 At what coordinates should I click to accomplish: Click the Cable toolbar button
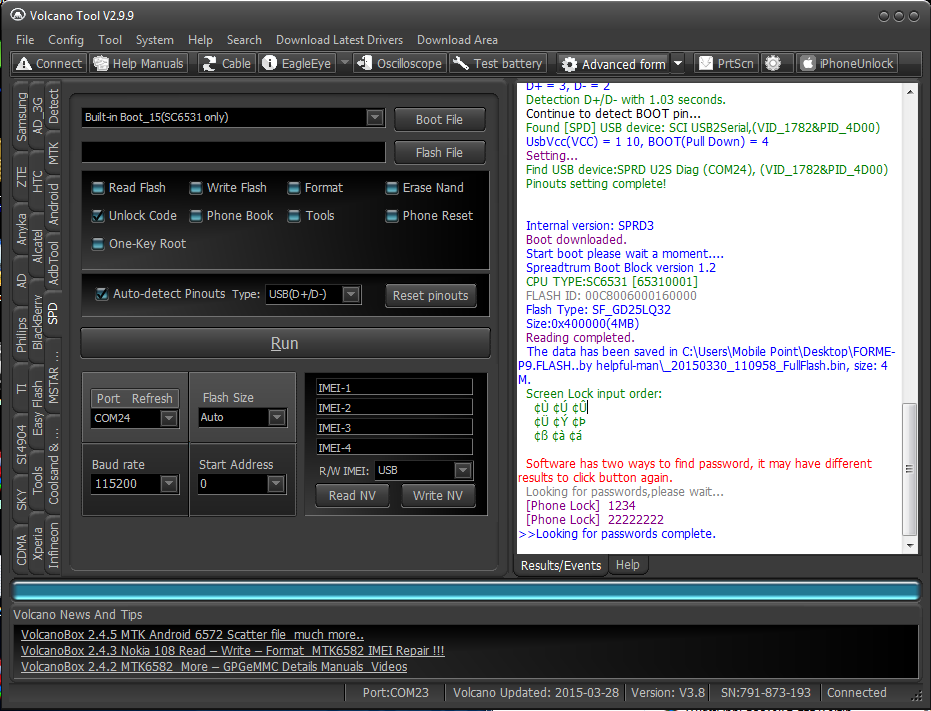(227, 64)
